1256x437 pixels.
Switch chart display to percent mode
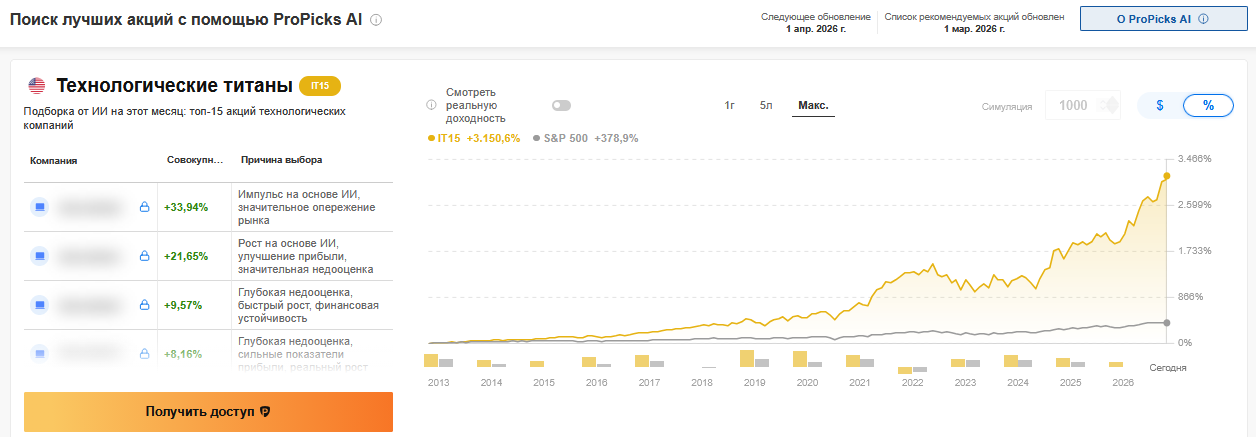[1208, 105]
